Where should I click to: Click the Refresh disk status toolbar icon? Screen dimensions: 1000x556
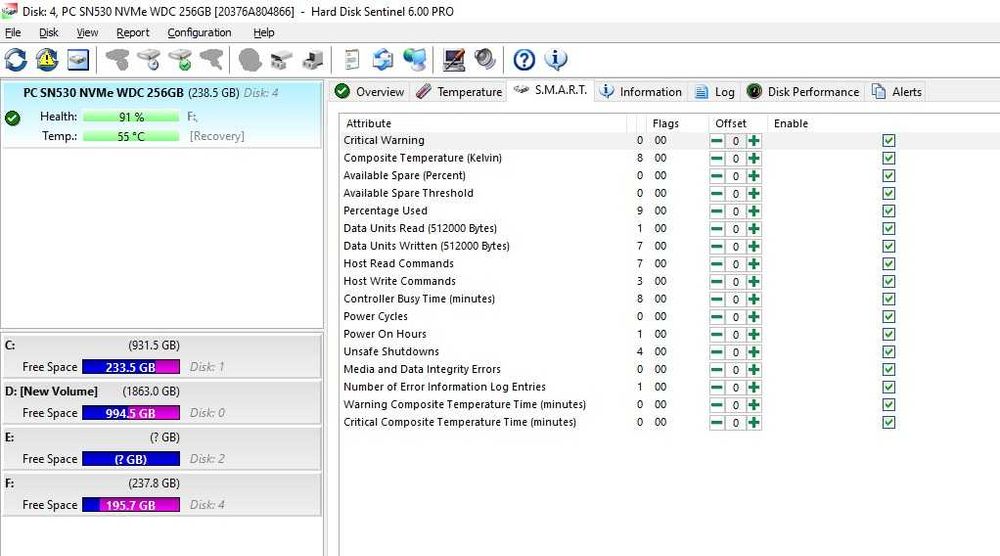click(x=16, y=60)
